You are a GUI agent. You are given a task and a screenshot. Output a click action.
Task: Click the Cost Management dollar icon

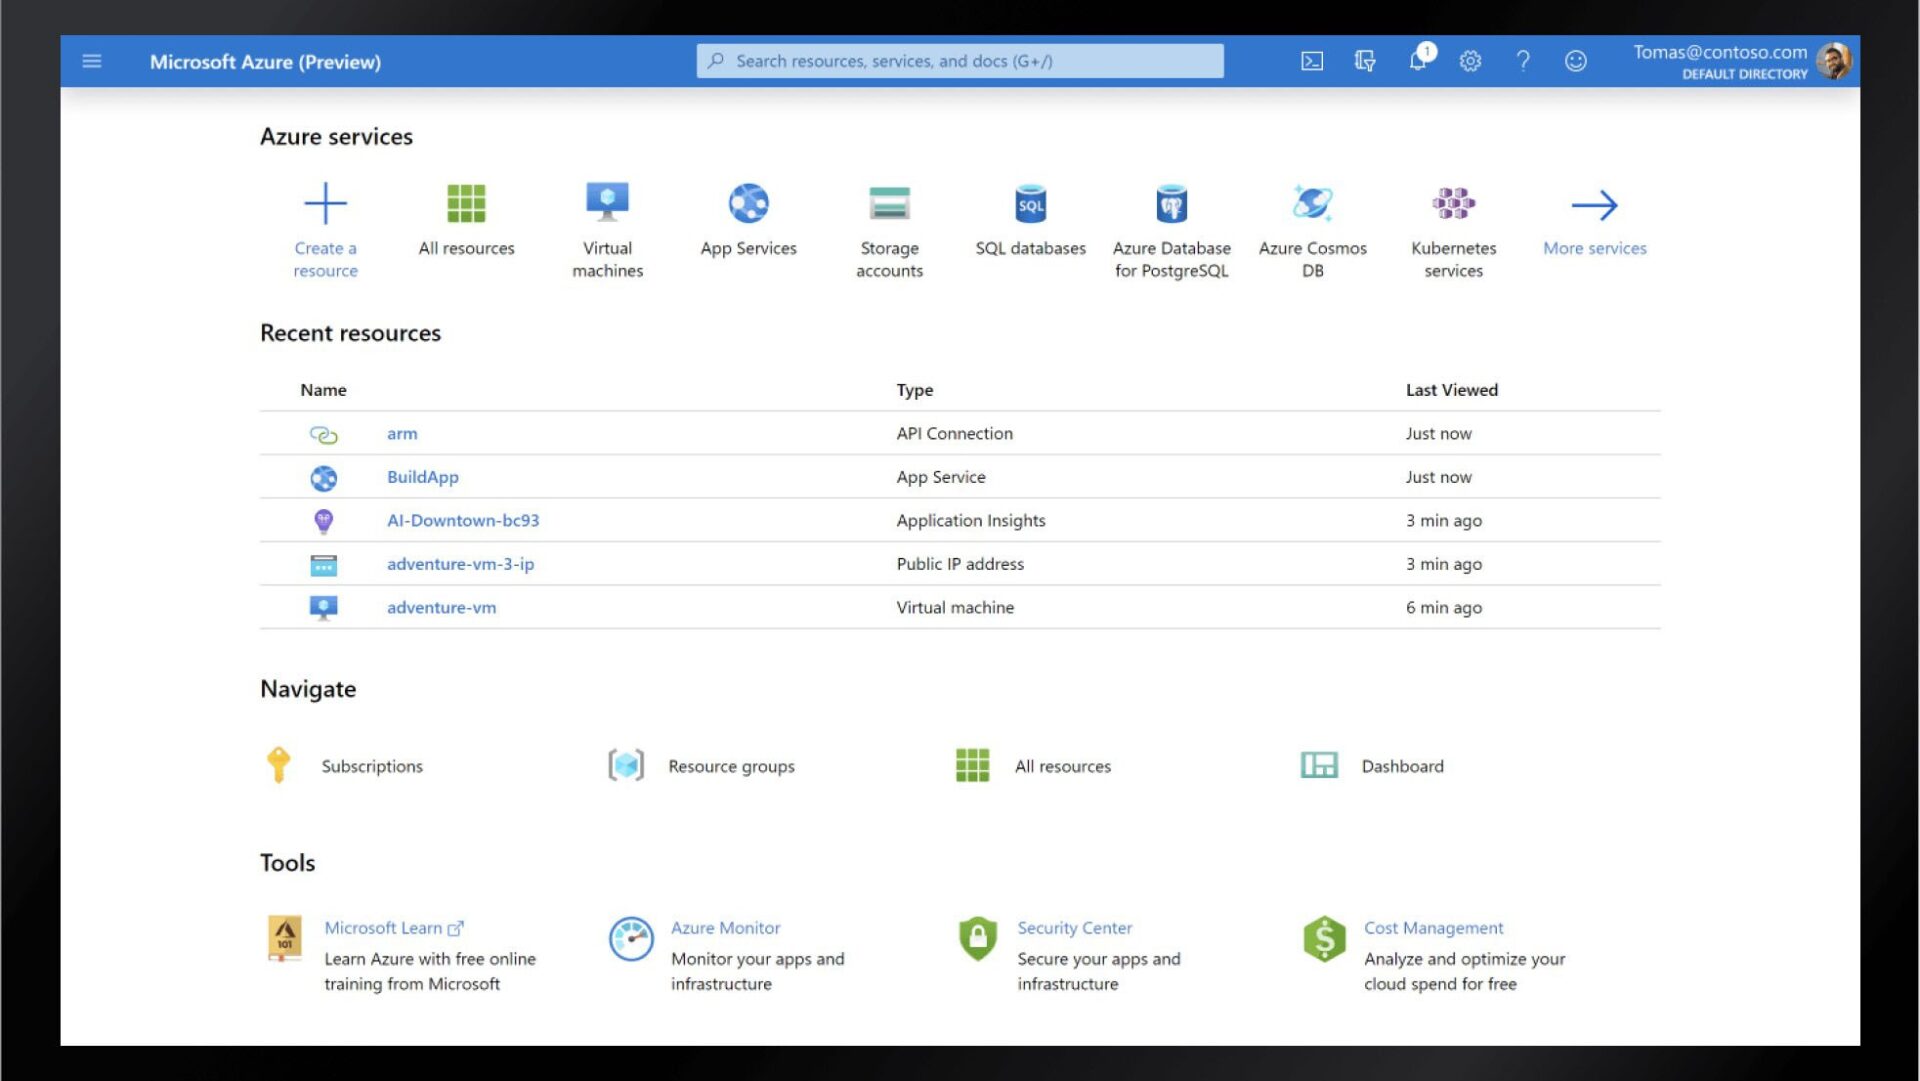1324,939
